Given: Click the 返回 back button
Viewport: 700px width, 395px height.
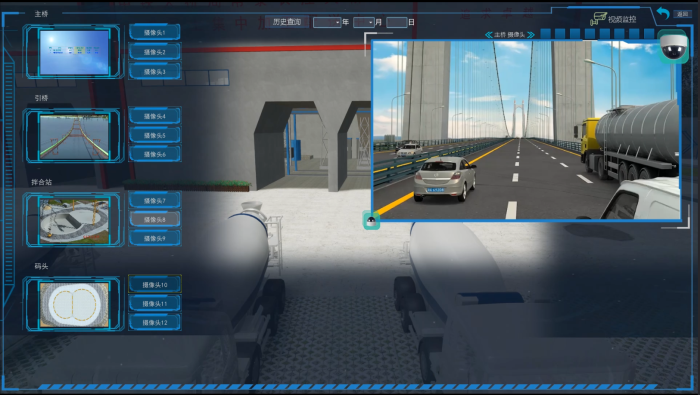Looking at the screenshot, I should pyautogui.click(x=682, y=14).
